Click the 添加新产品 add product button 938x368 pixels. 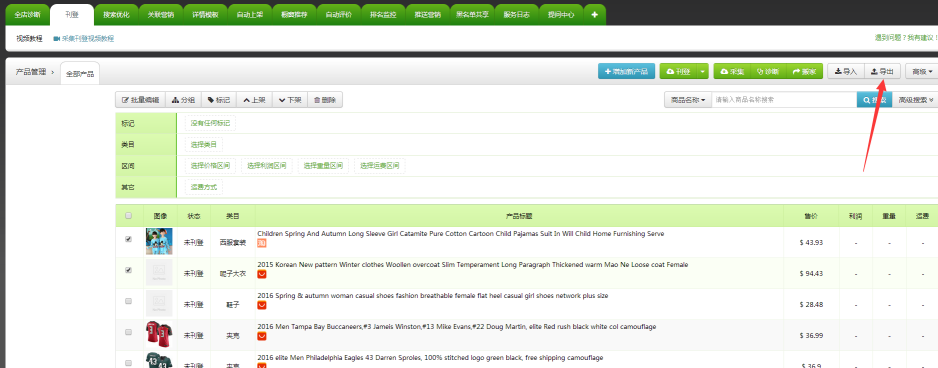(x=626, y=71)
